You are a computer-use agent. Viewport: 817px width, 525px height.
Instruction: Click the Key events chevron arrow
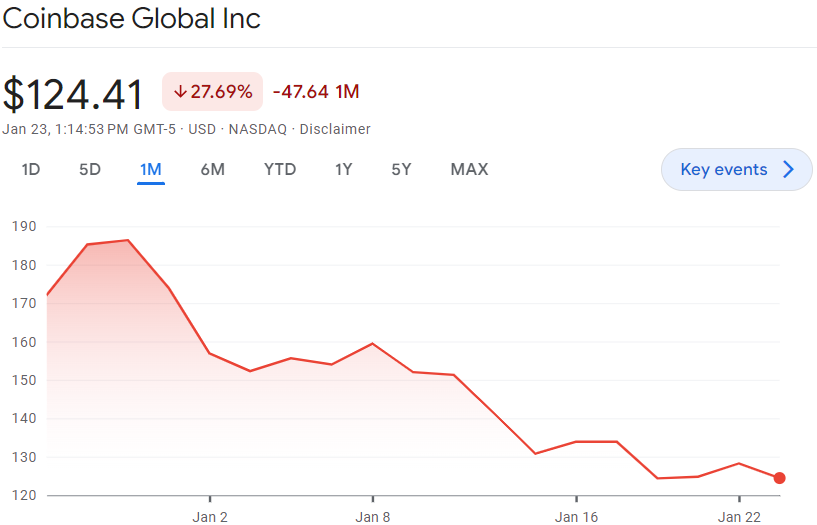tap(788, 170)
